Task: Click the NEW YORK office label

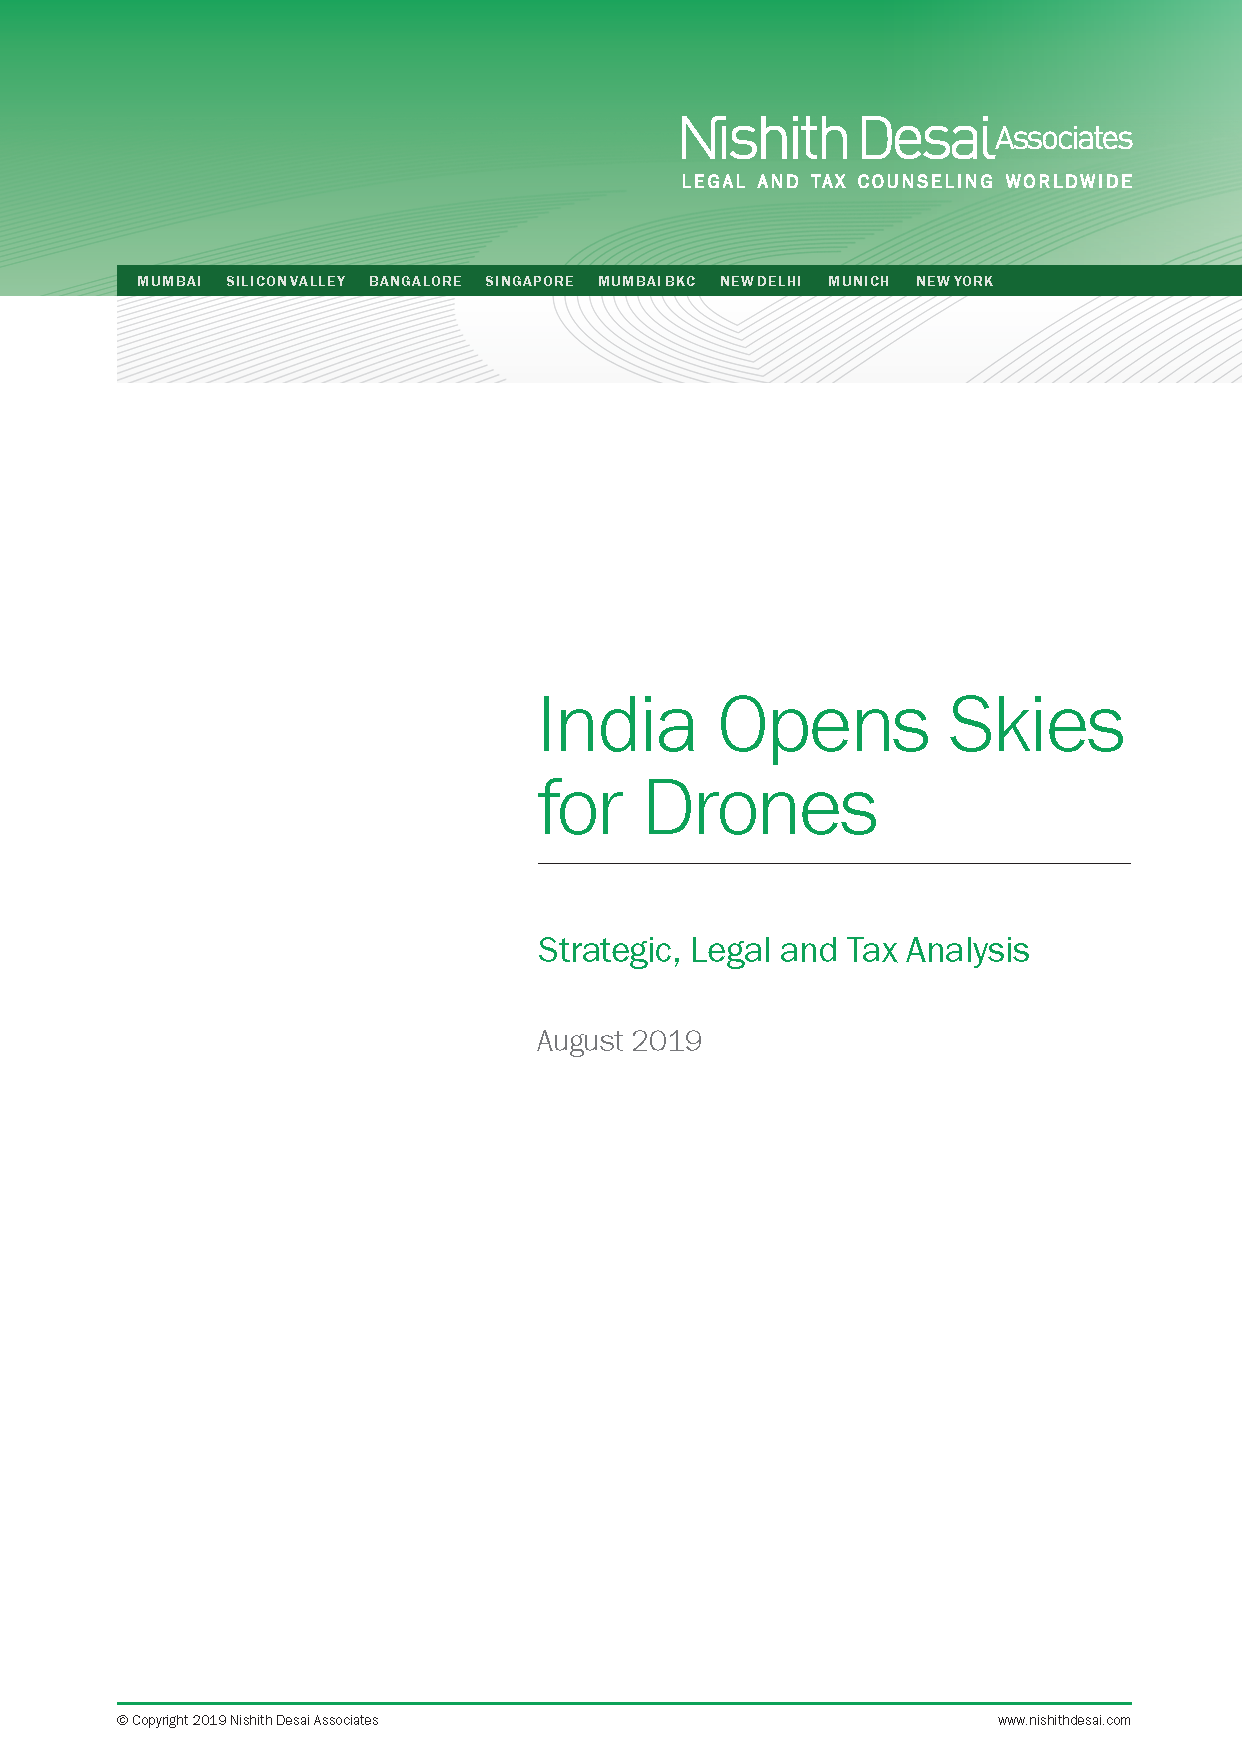Action: (x=955, y=281)
